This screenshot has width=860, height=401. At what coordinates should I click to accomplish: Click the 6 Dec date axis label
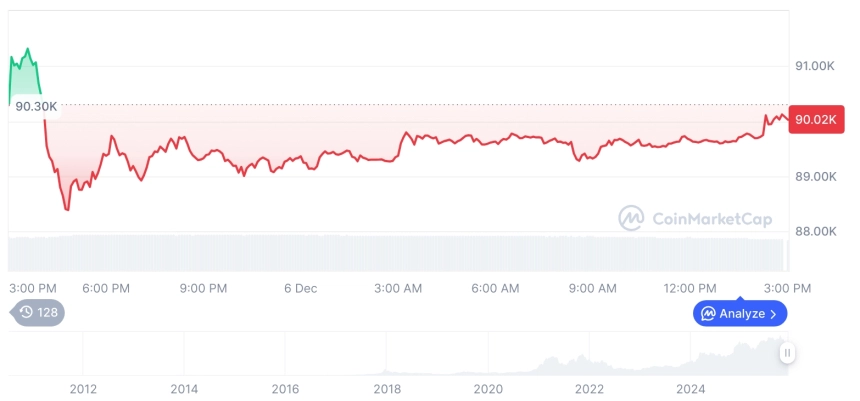(300, 288)
